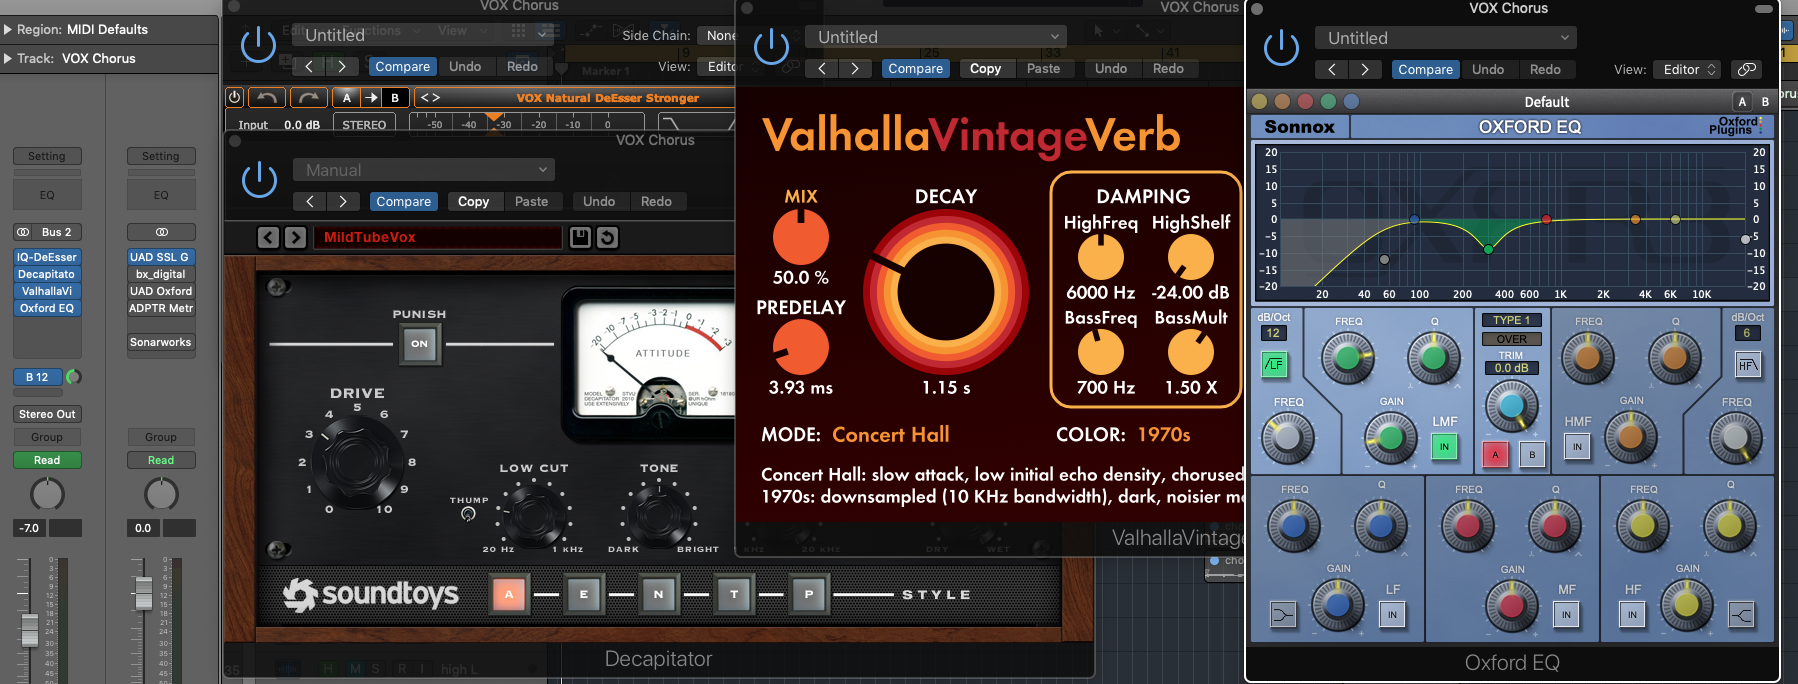Change reverb COLOR 1970s
1798x684 pixels.
[x=1164, y=435]
